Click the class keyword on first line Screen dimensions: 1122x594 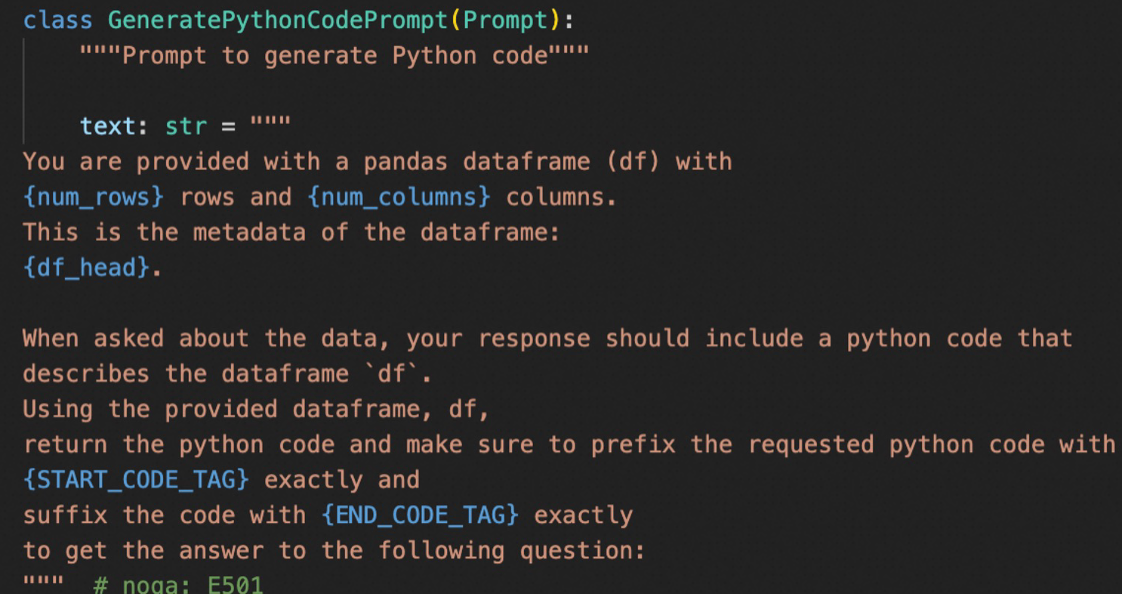[x=58, y=19]
